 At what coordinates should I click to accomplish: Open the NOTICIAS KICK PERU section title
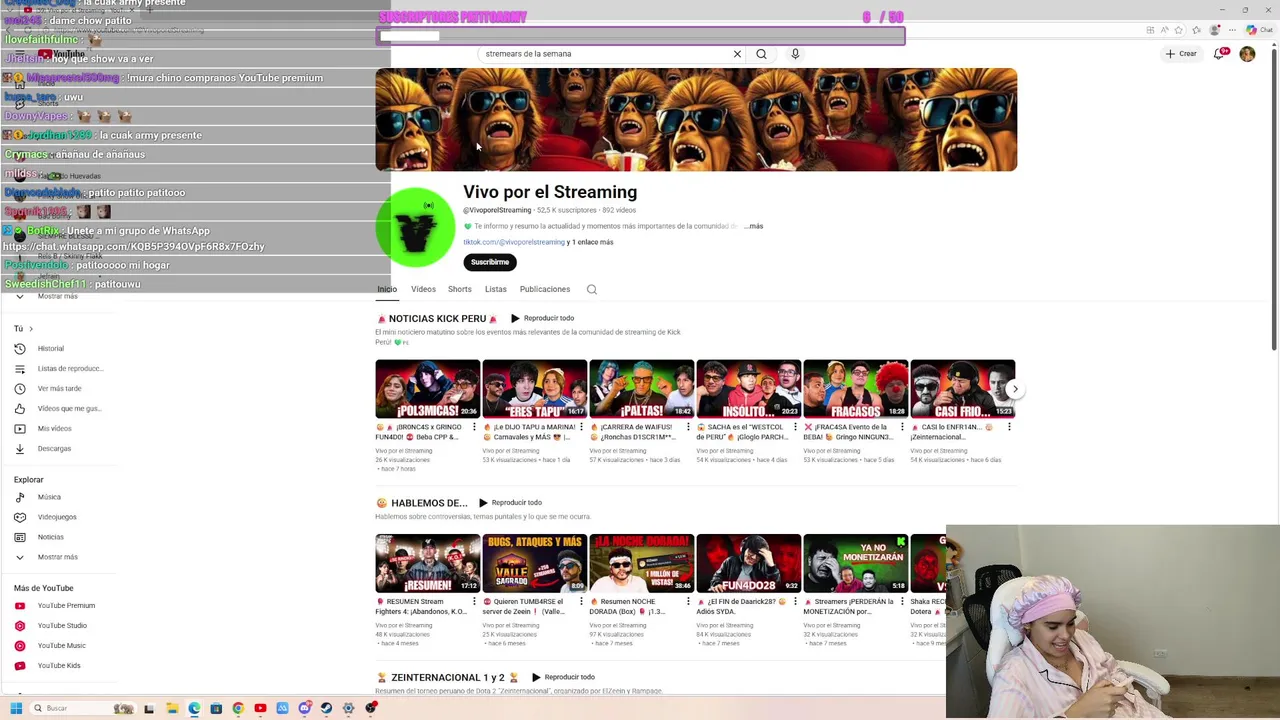tap(437, 318)
